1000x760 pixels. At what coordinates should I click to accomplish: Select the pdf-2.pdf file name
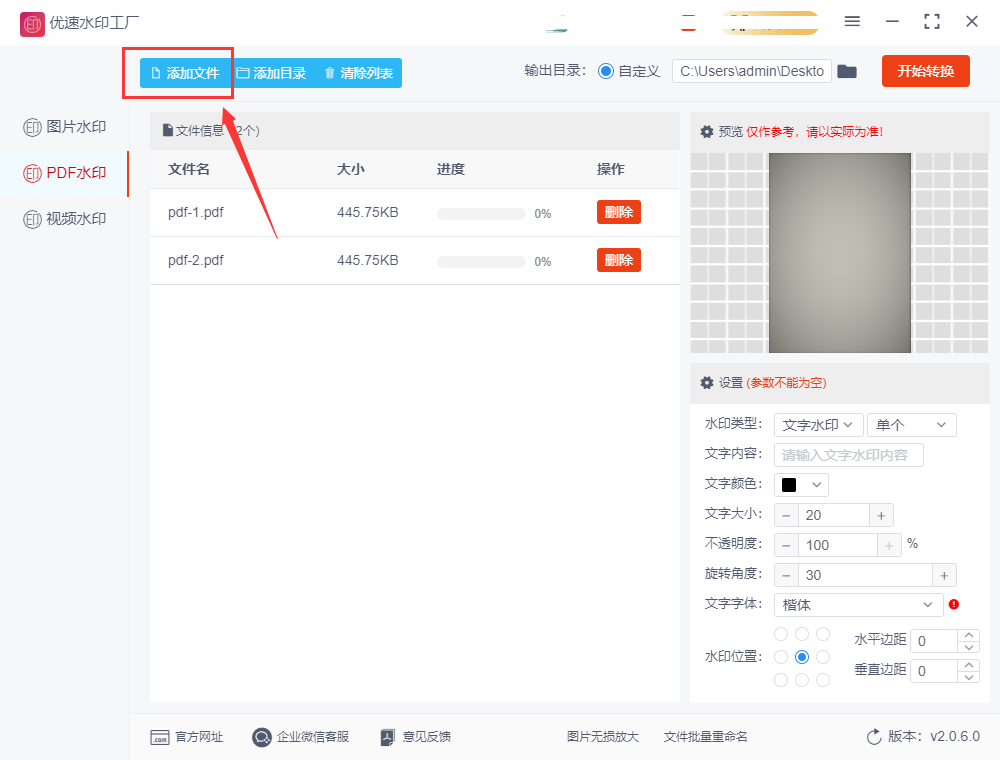(x=196, y=260)
